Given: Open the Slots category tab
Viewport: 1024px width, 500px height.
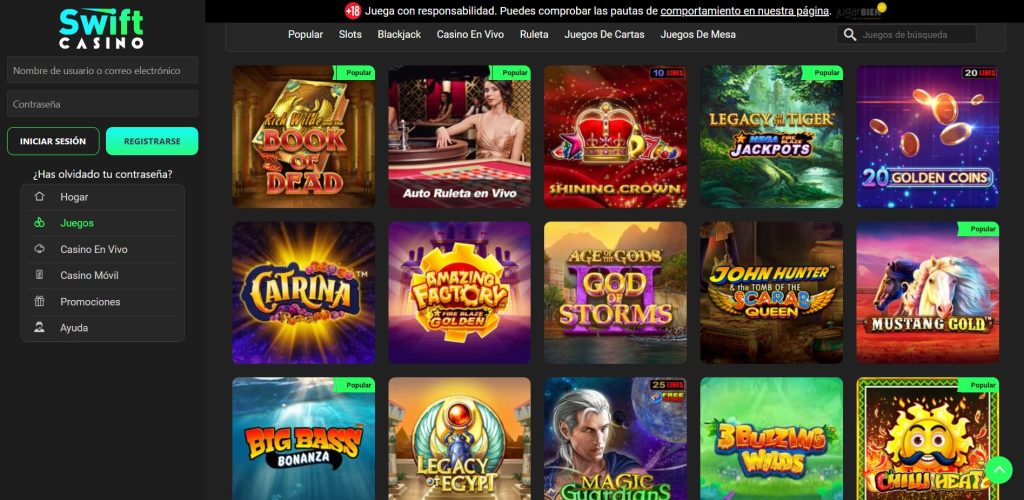Looking at the screenshot, I should click(350, 35).
